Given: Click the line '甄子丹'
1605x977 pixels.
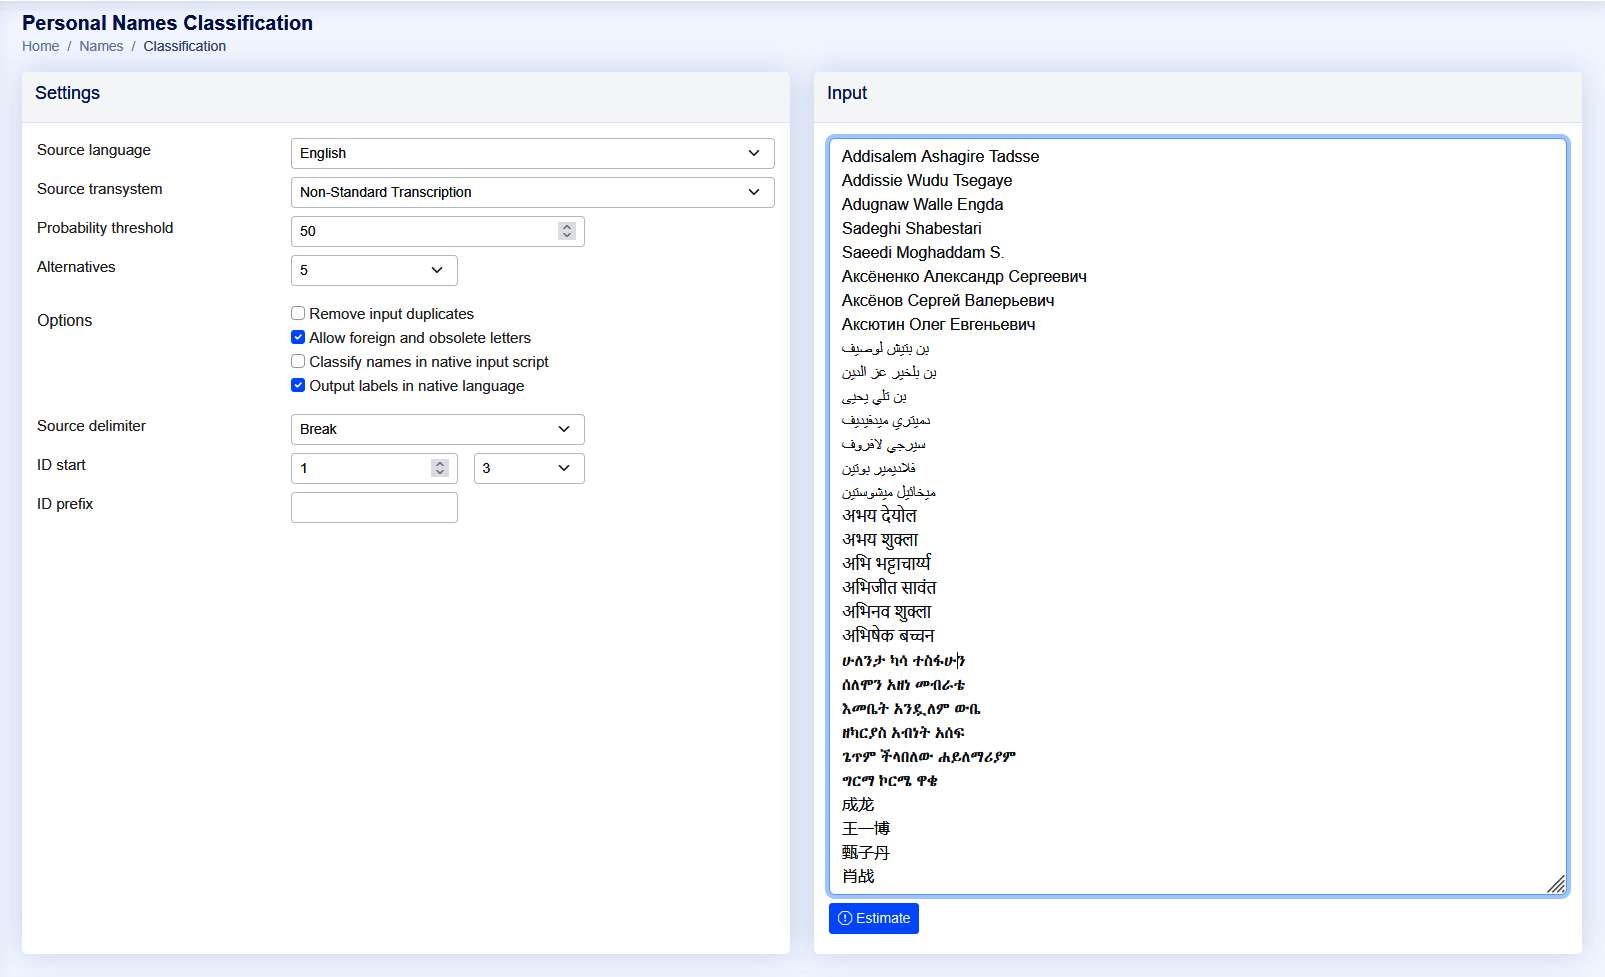Looking at the screenshot, I should pyautogui.click(x=866, y=852).
